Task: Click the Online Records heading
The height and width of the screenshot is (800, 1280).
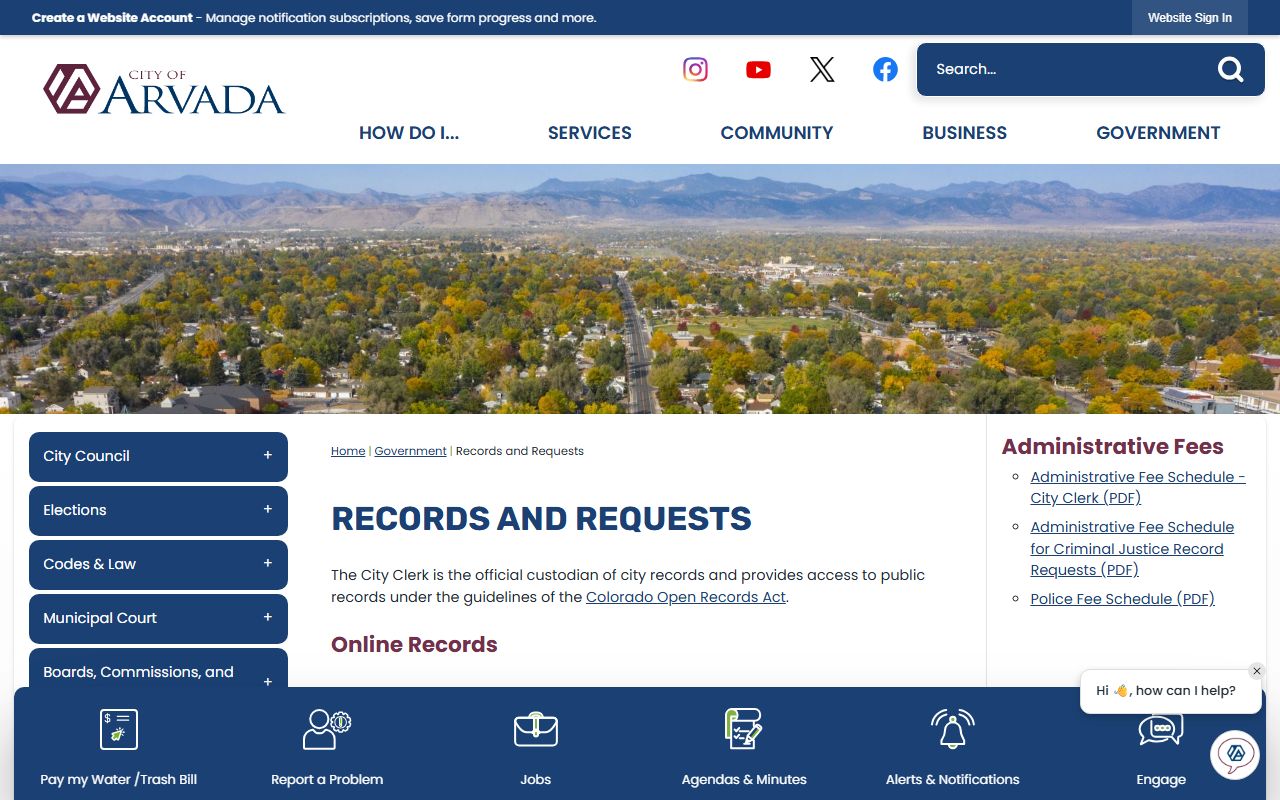Action: [x=414, y=645]
